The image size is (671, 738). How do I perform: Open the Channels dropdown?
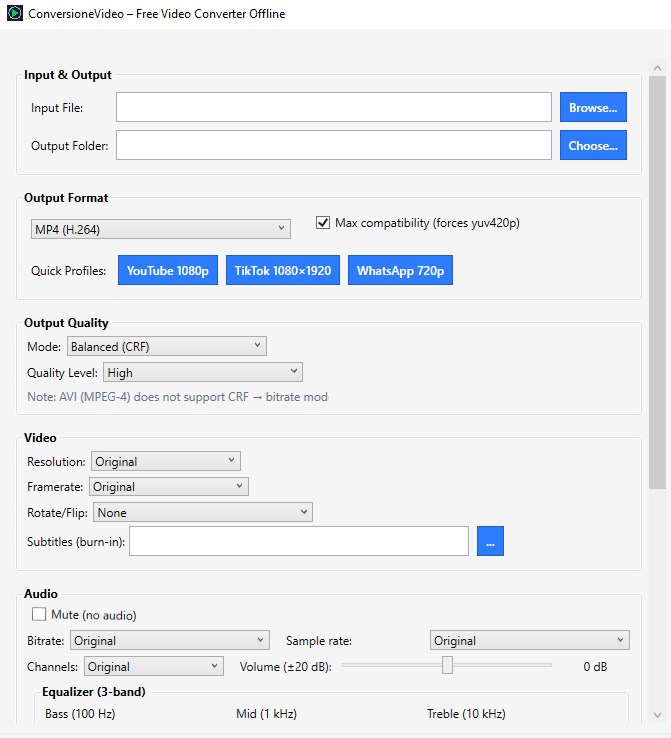[x=154, y=666]
